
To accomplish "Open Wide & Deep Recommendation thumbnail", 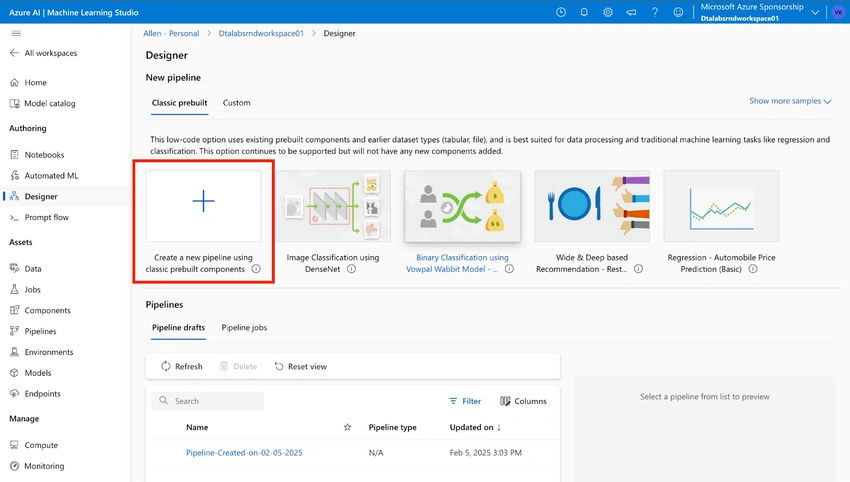I will 592,206.
